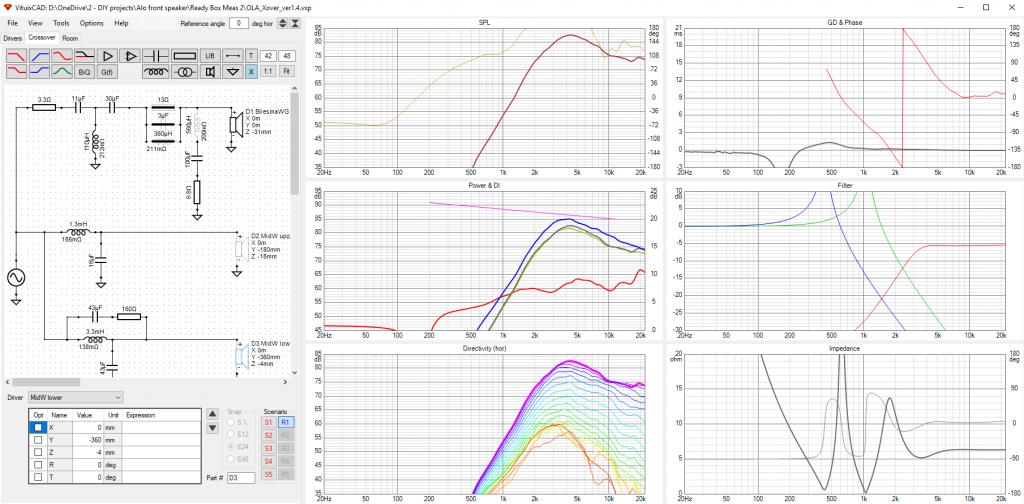Select scenario S2 button
The height and width of the screenshot is (504, 1024).
coord(268,435)
